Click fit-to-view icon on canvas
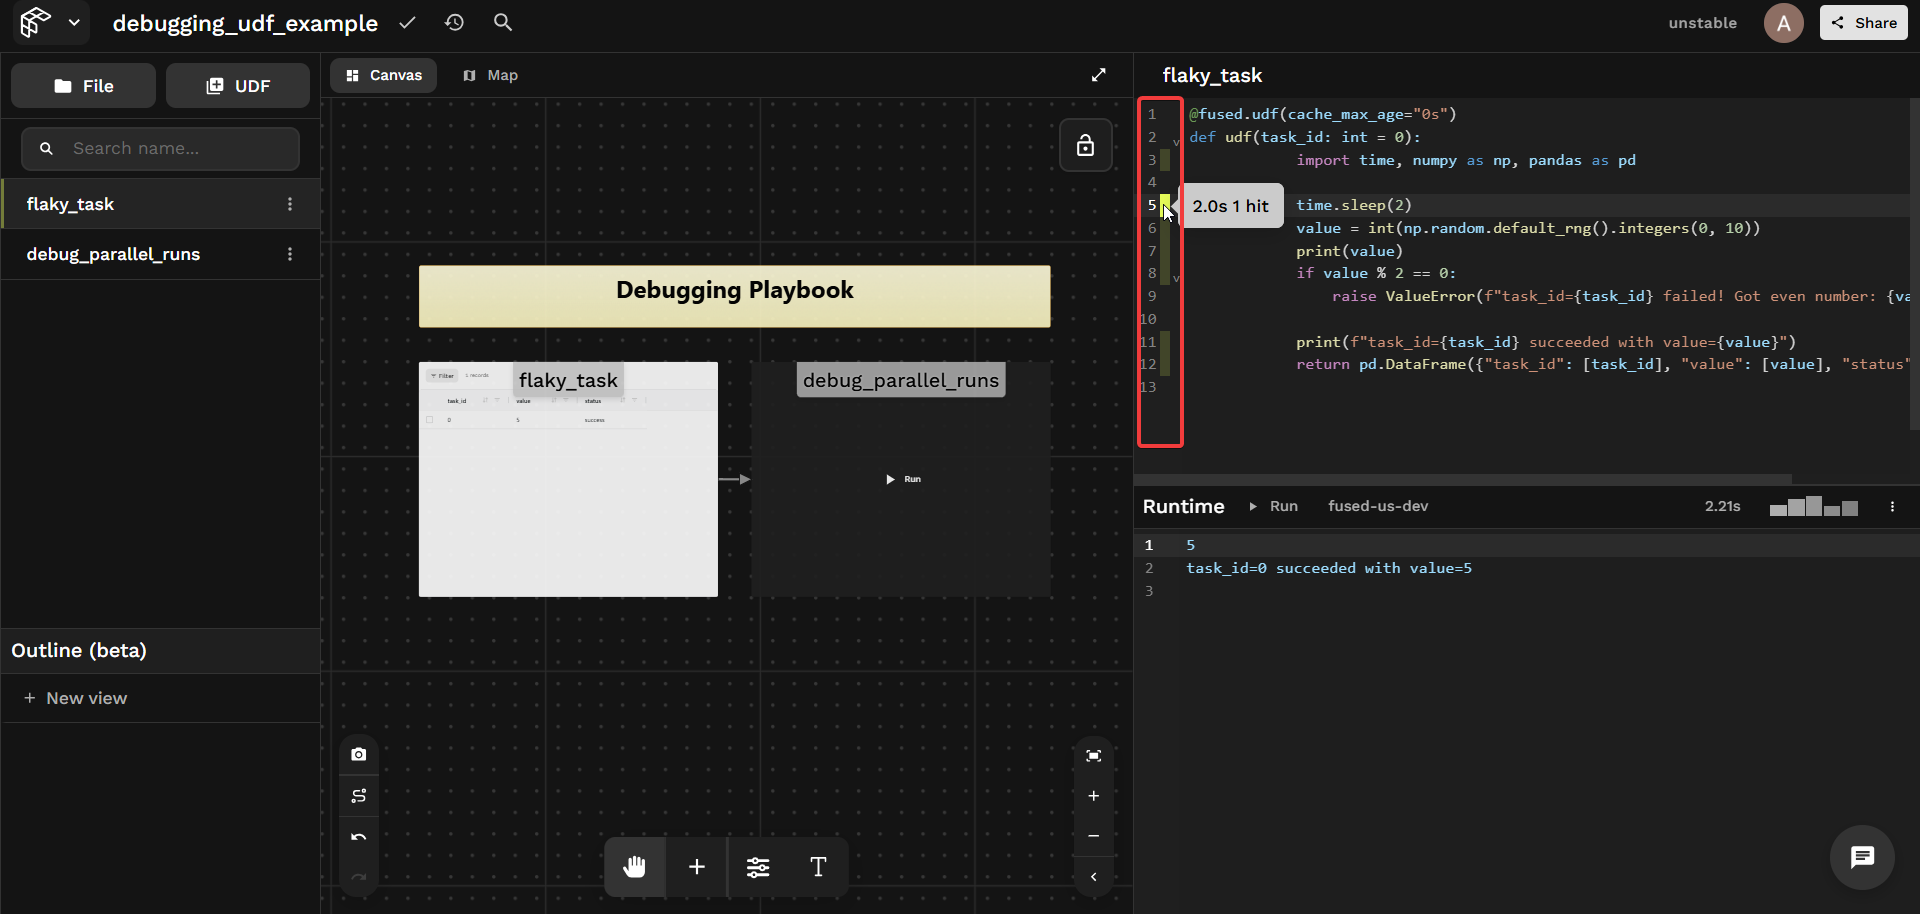1920x914 pixels. tap(1094, 756)
